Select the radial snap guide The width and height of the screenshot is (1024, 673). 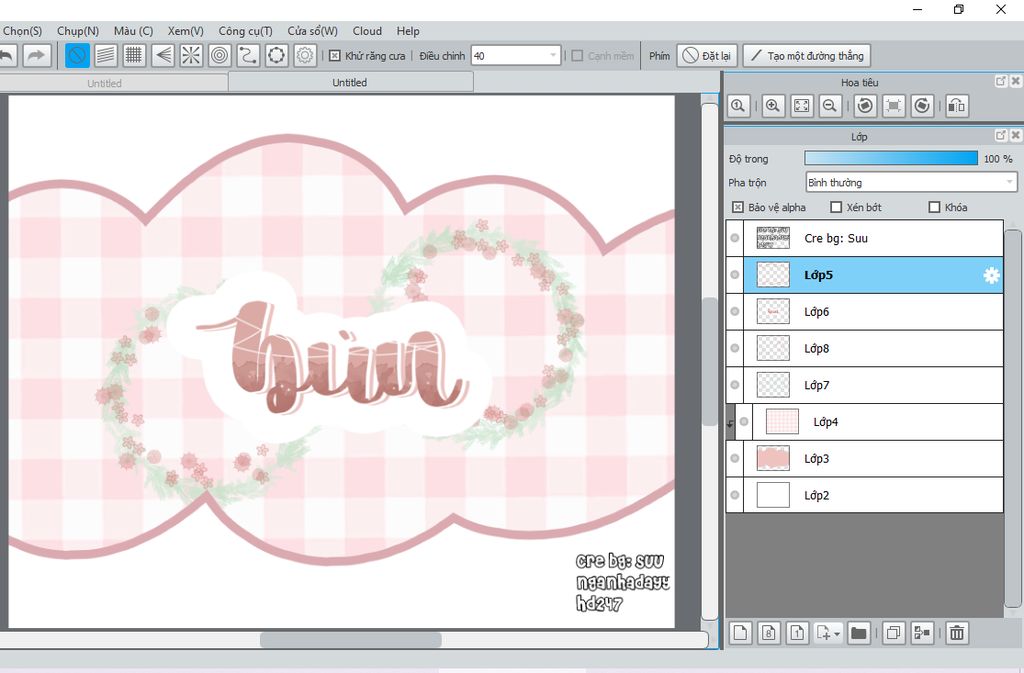(191, 56)
